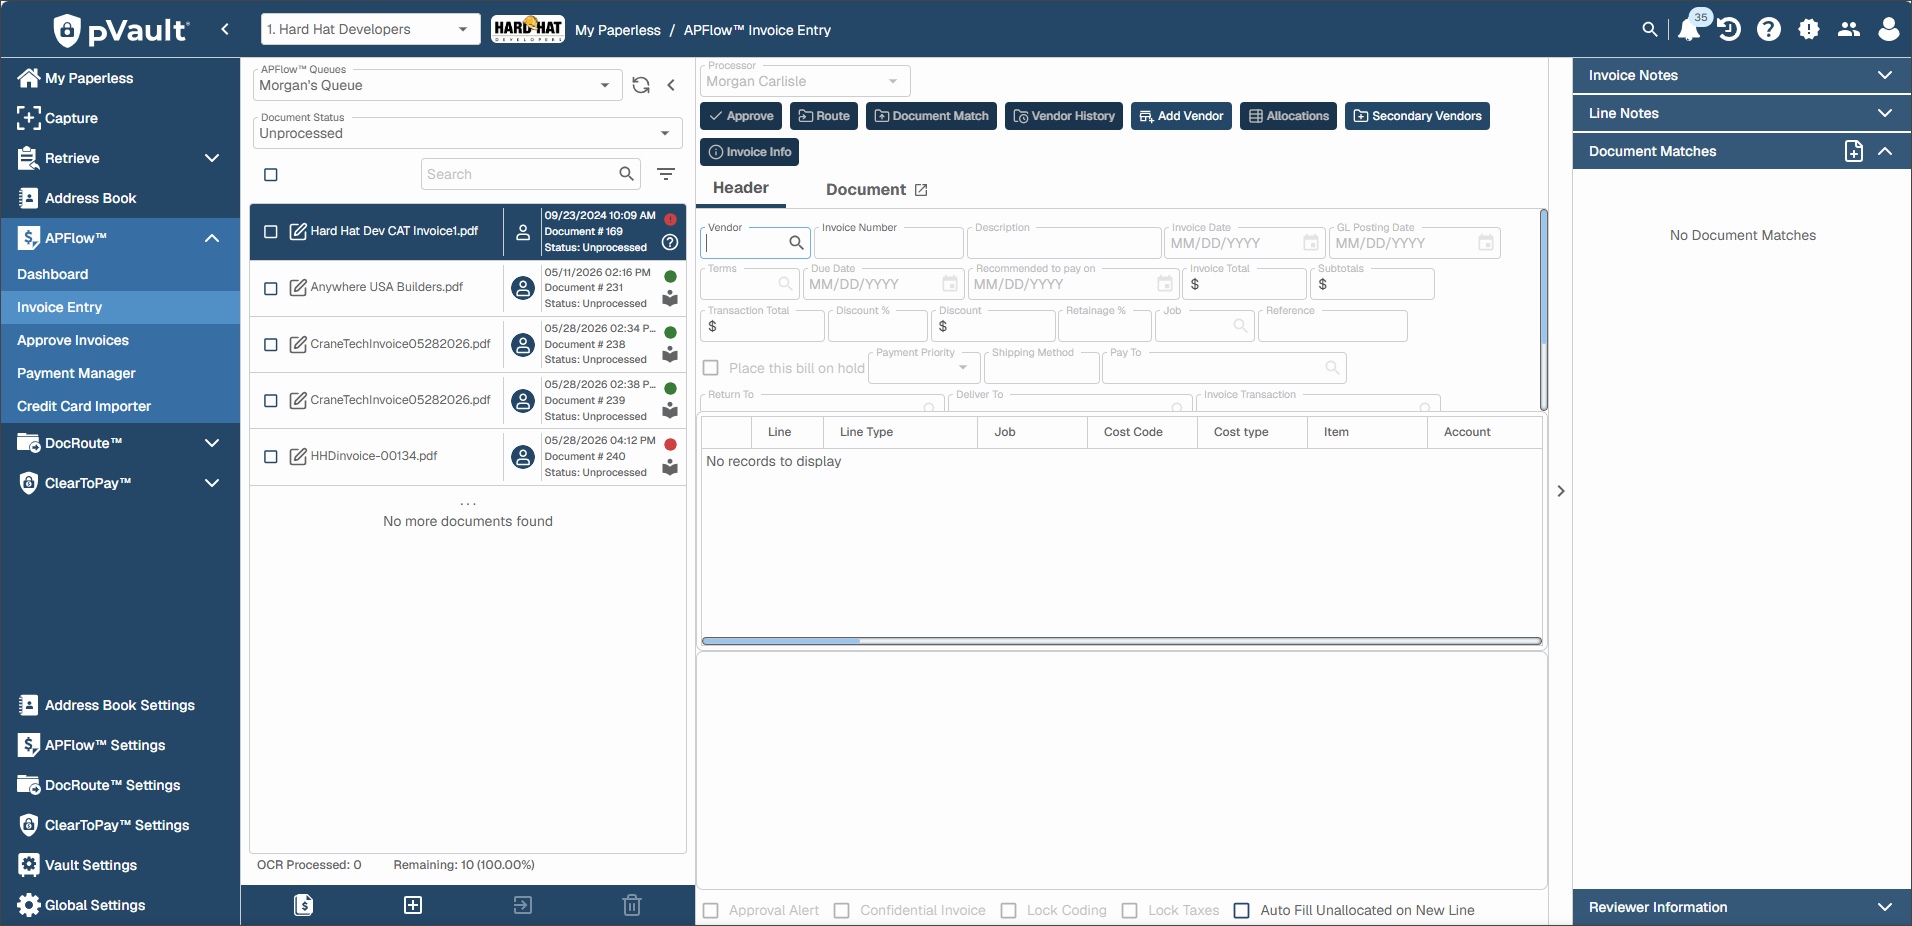Focus the Invoice Number field

[889, 243]
